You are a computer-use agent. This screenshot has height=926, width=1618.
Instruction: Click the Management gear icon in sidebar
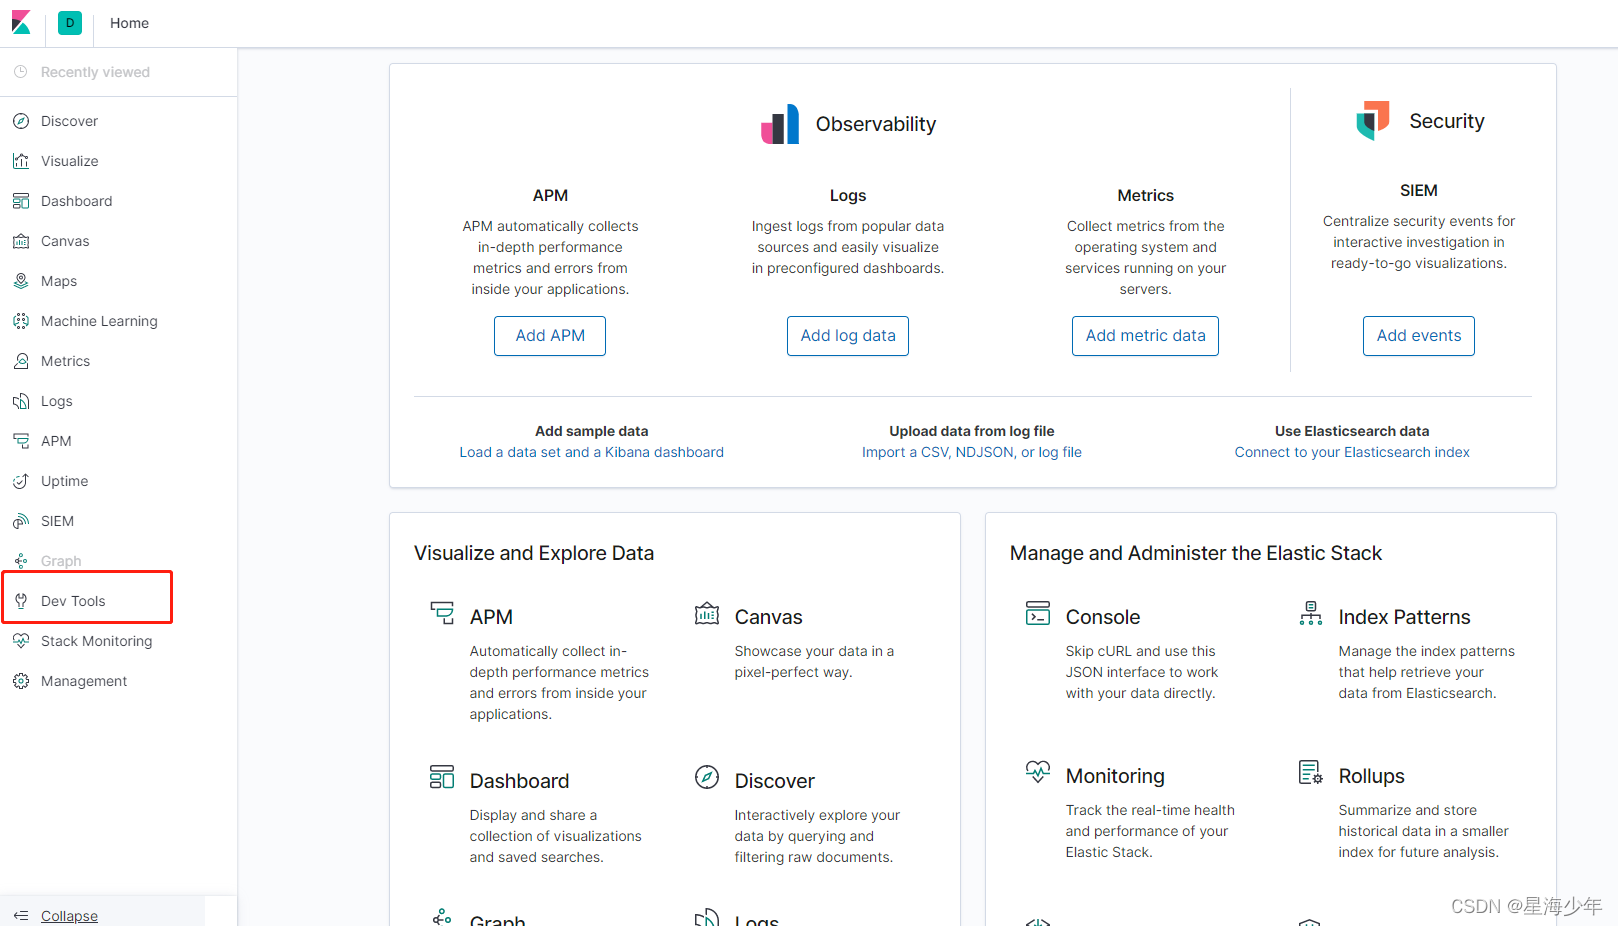21,681
